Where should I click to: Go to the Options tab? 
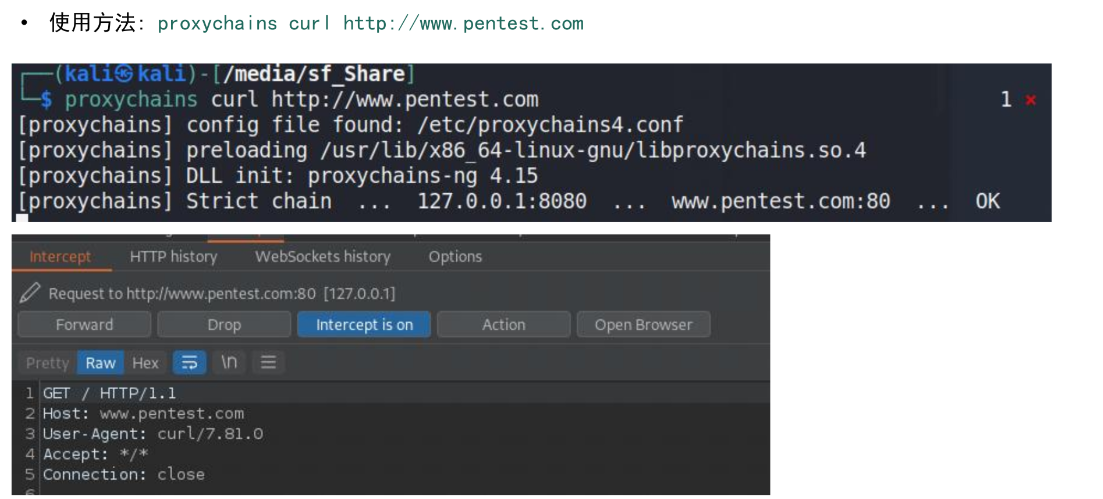click(455, 257)
